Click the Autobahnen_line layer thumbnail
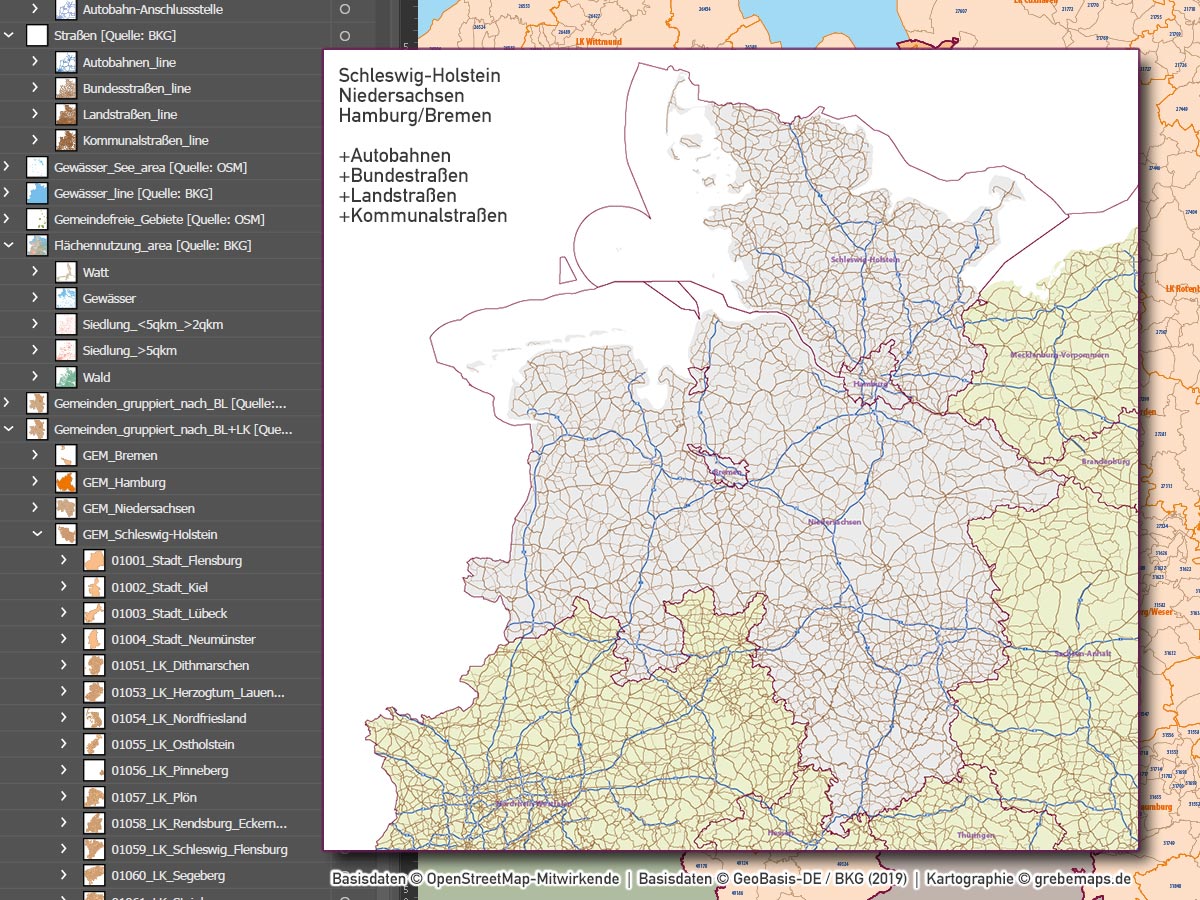 (66, 62)
